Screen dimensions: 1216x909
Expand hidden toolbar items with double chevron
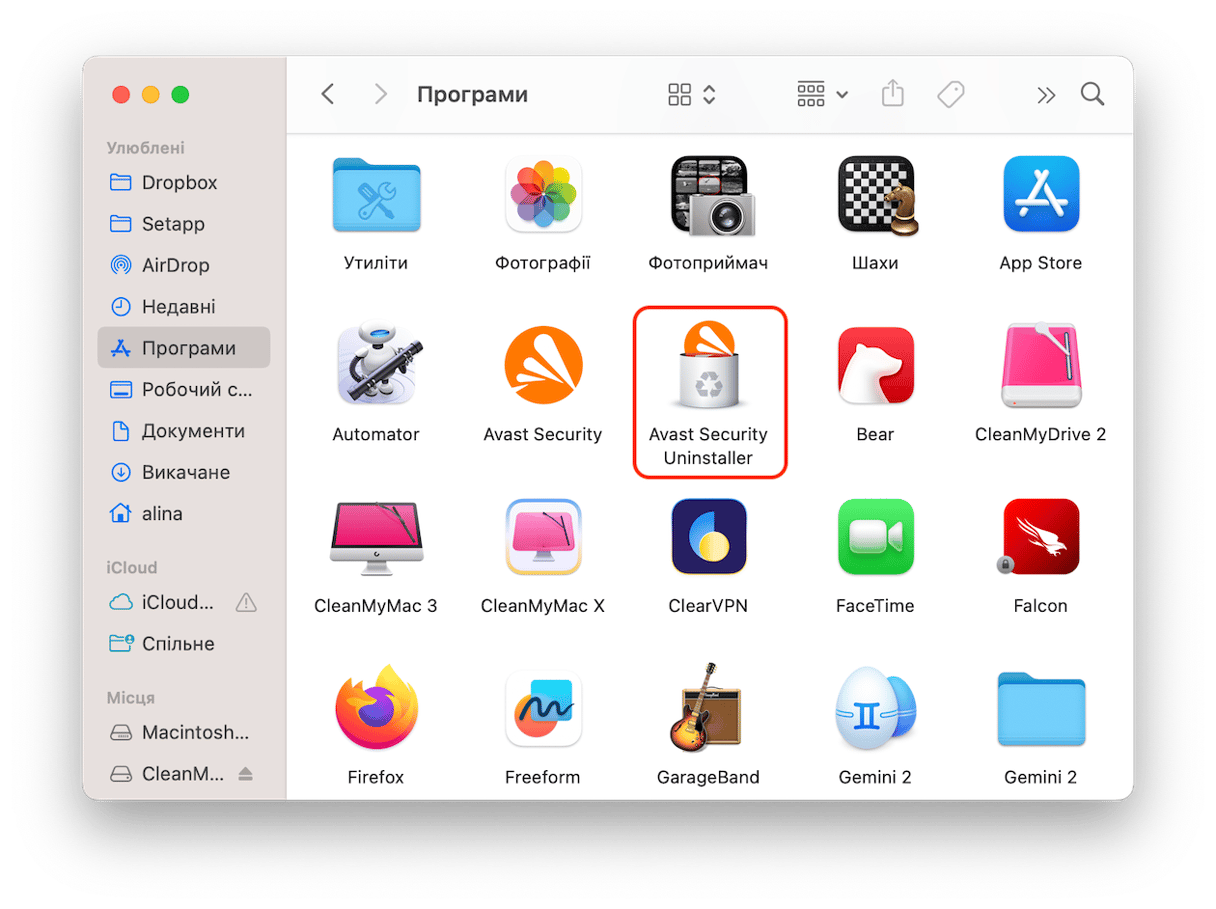(1046, 95)
